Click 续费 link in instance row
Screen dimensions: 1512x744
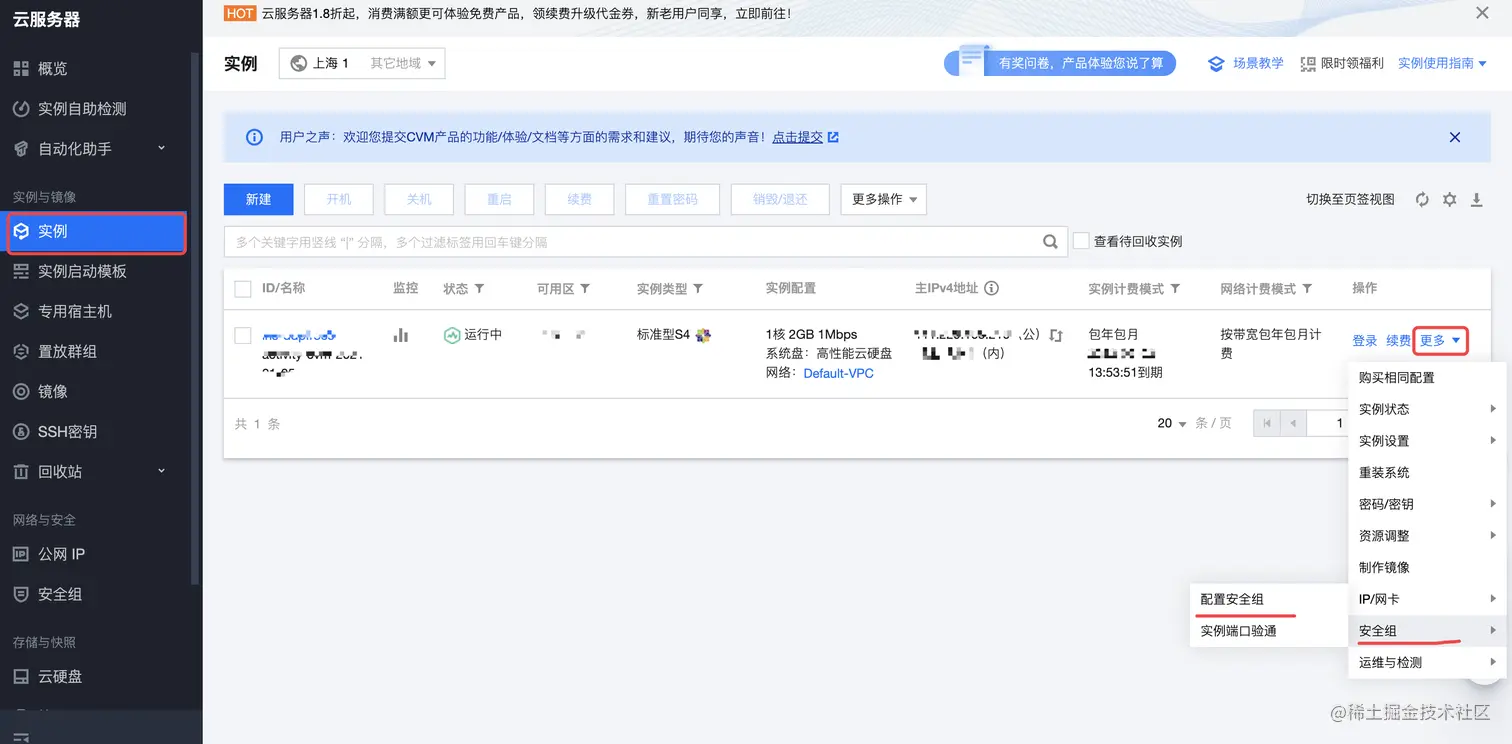(x=1399, y=341)
